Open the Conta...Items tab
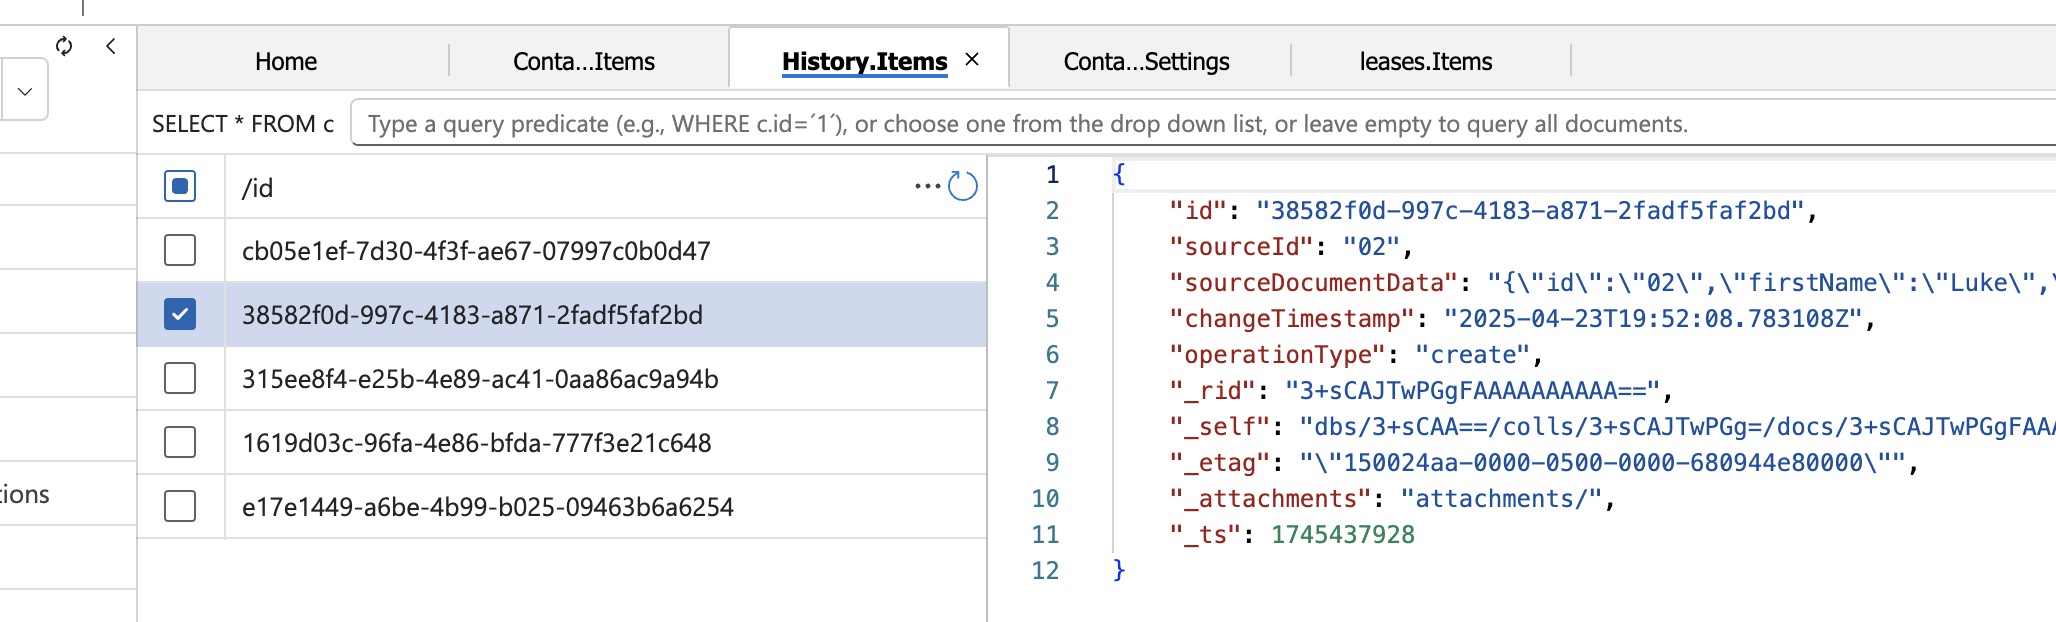2056x622 pixels. click(583, 62)
